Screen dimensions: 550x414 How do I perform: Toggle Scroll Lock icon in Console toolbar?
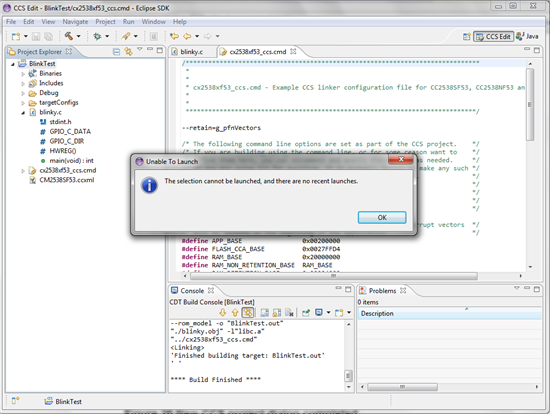point(277,312)
